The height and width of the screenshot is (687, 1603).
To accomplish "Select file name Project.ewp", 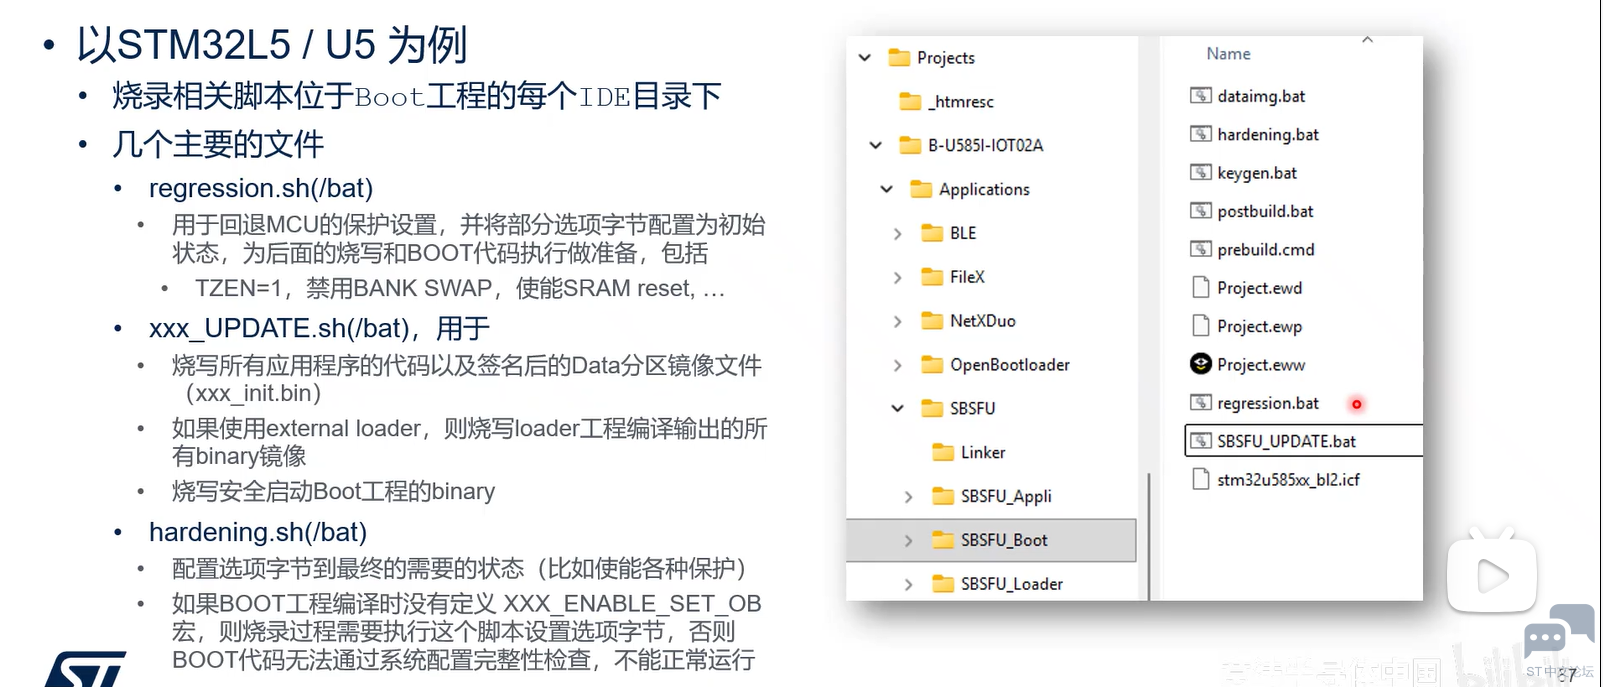I will click(x=1260, y=327).
